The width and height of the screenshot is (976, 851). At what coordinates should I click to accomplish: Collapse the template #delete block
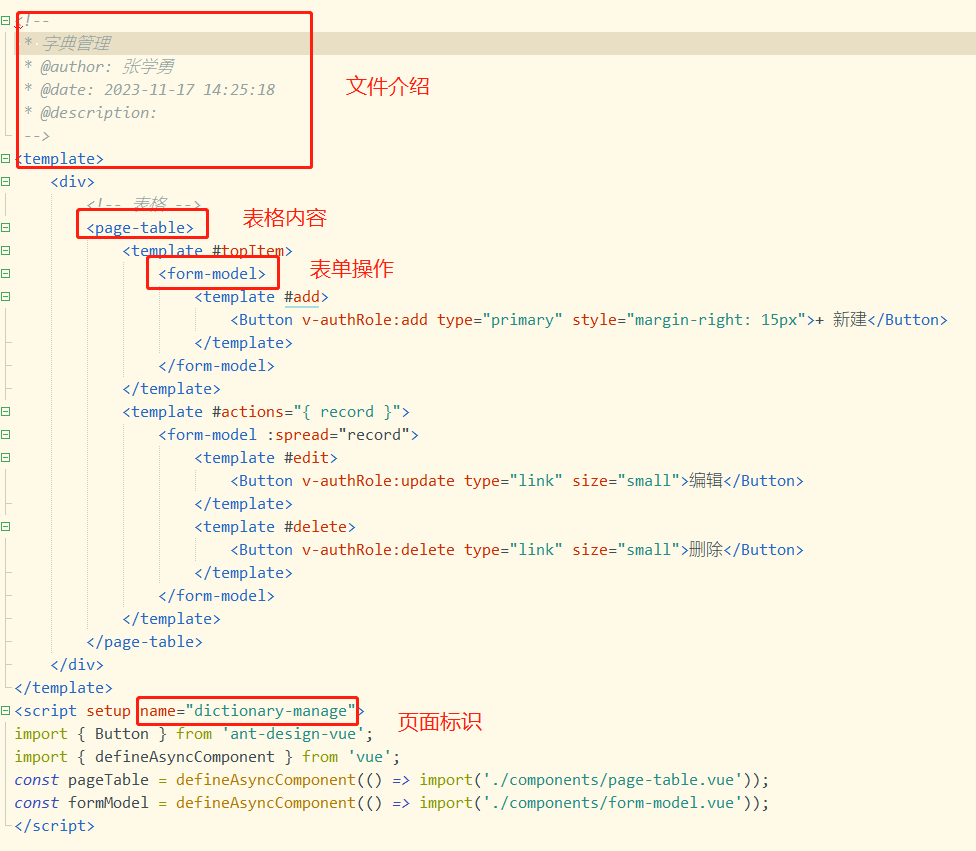tap(6, 526)
